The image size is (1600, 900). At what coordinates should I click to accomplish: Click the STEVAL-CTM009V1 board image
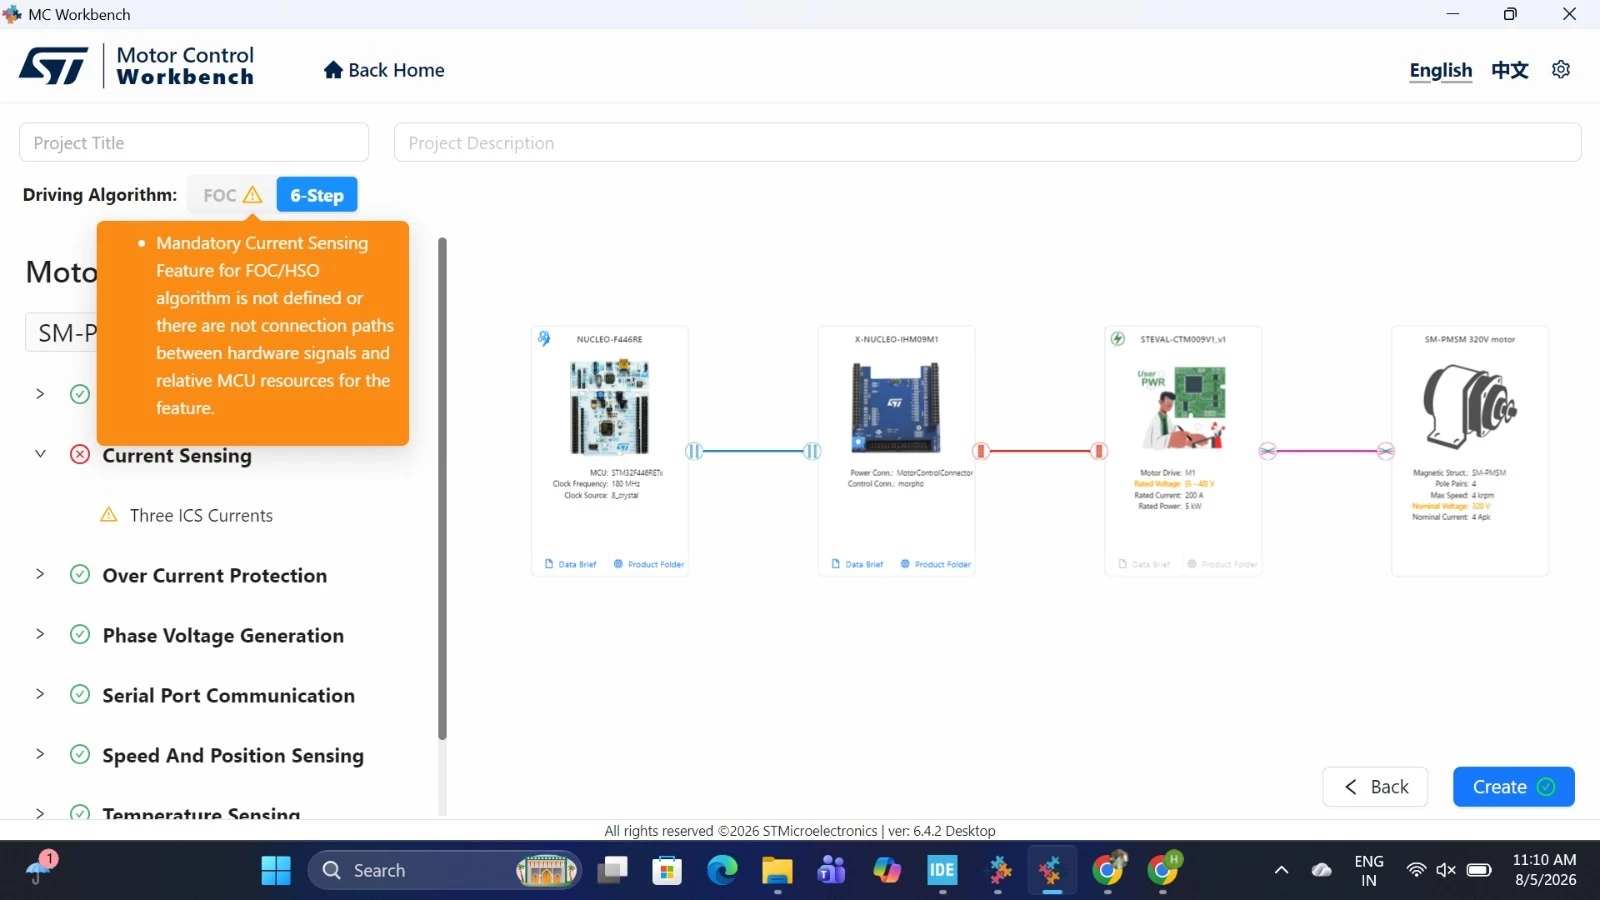click(x=1183, y=408)
